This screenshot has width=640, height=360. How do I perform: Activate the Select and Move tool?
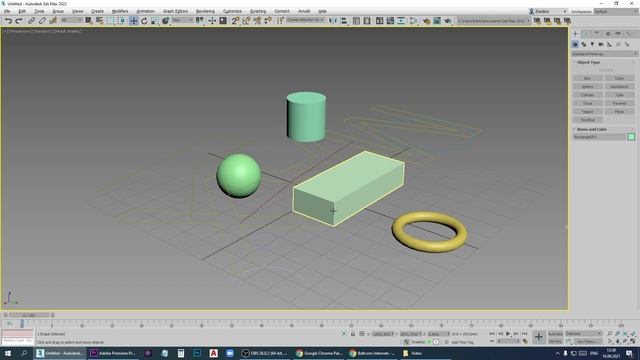click(x=133, y=21)
